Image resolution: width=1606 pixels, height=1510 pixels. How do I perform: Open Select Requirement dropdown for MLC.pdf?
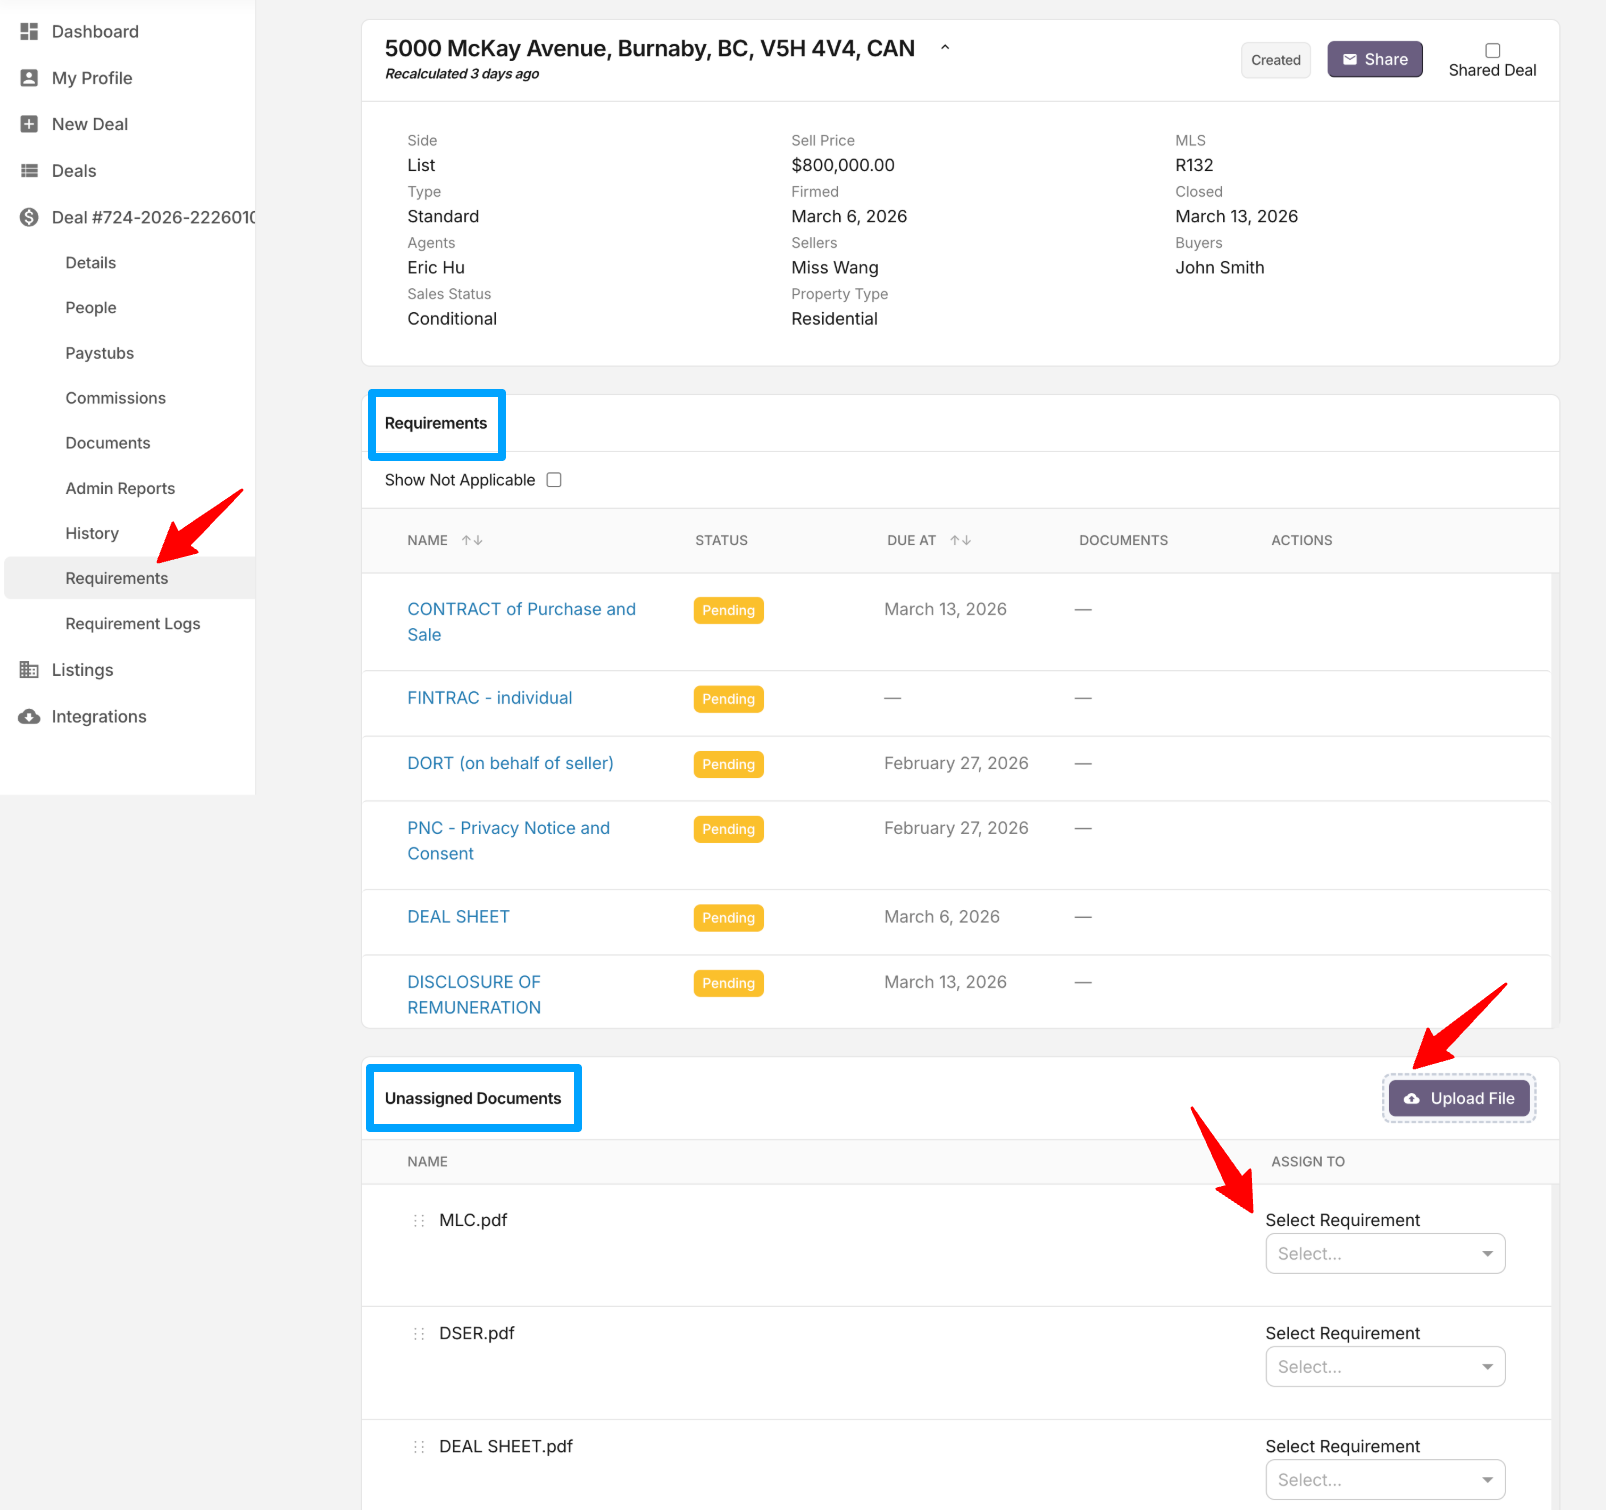(x=1384, y=1254)
